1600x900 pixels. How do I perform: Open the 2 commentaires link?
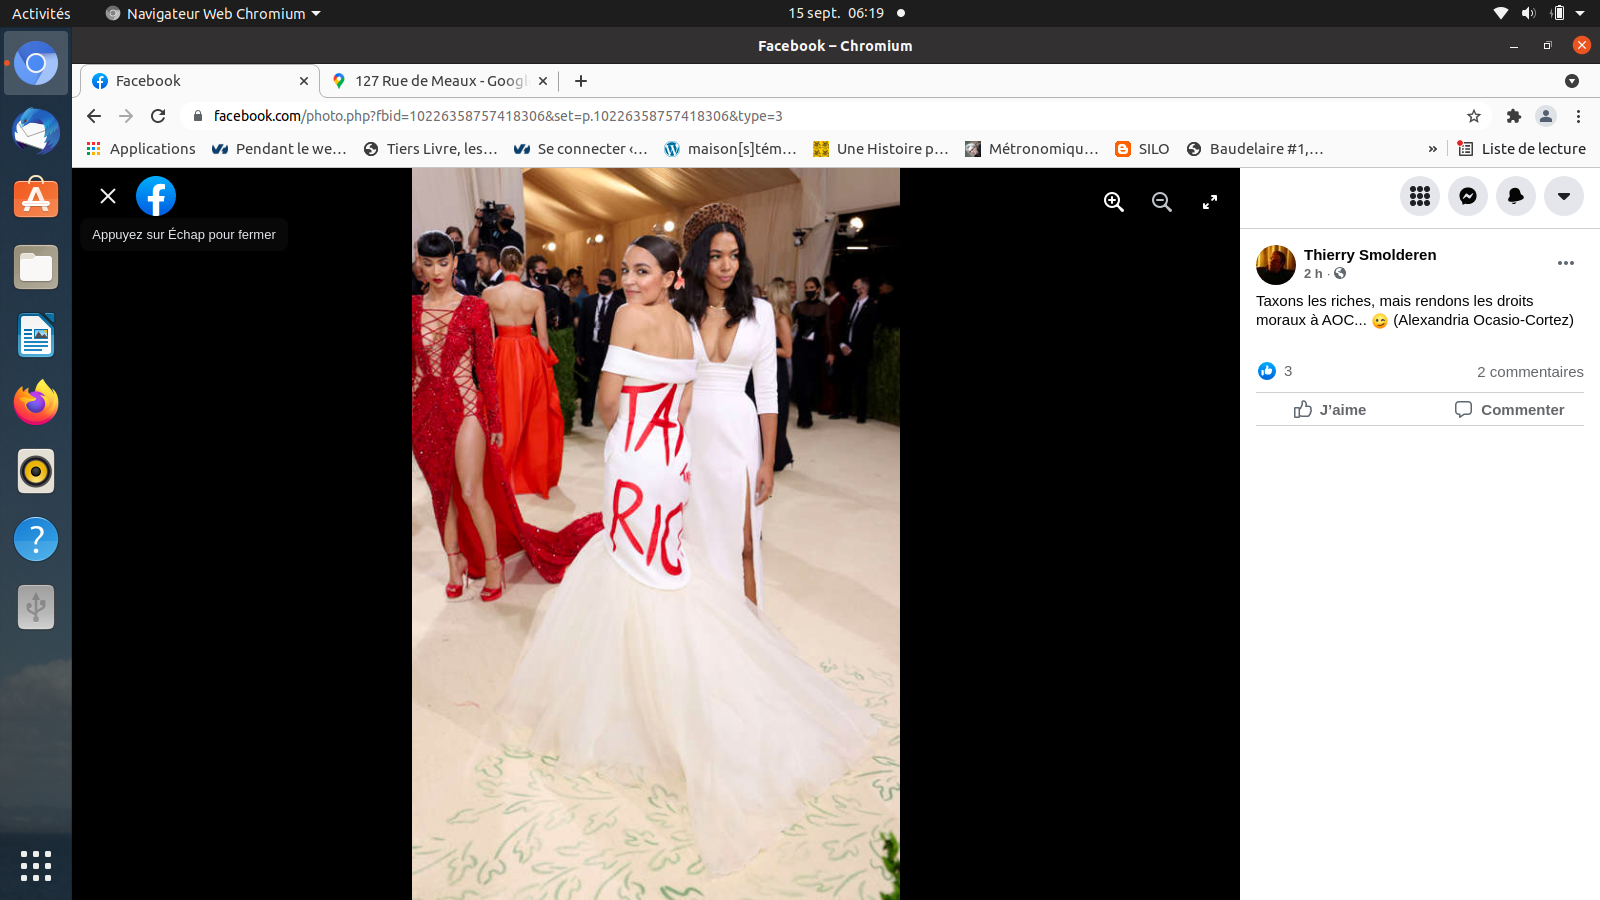[1530, 372]
